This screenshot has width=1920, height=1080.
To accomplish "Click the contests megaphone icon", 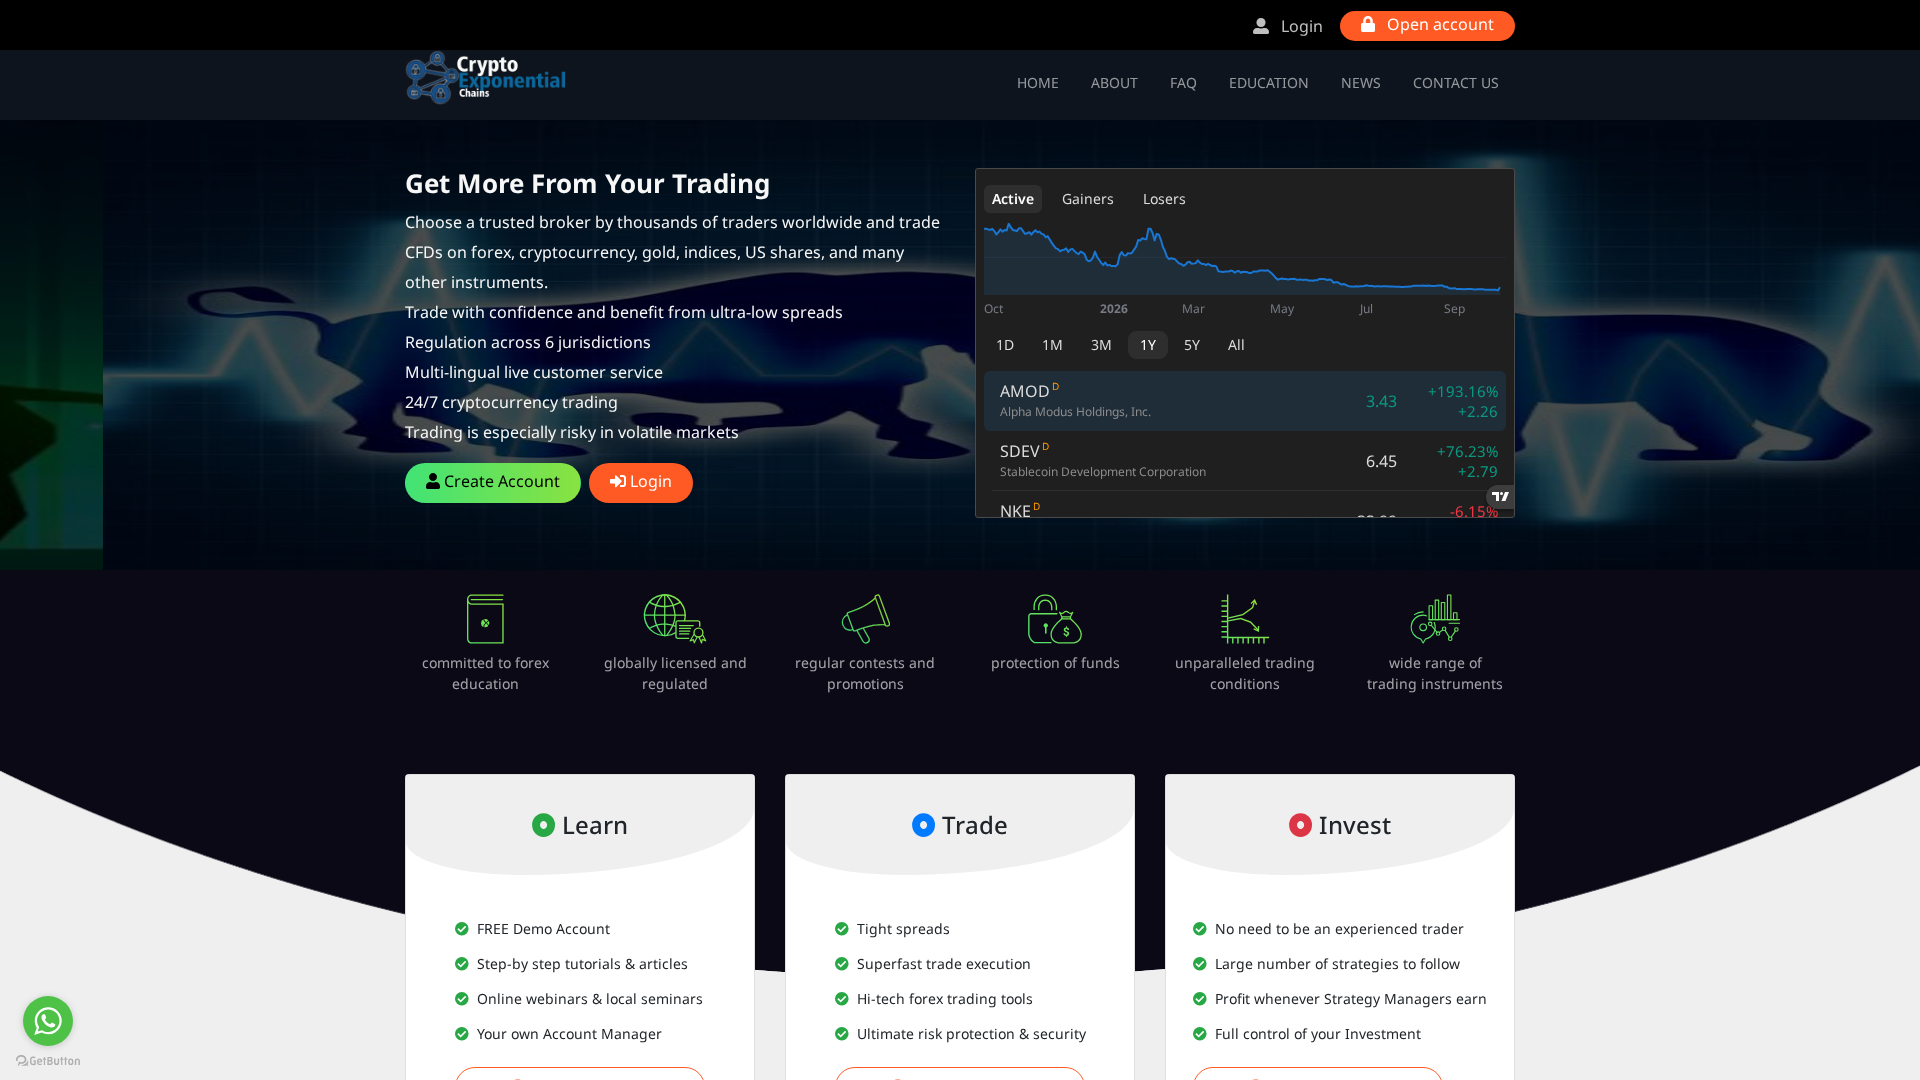I will click(865, 619).
